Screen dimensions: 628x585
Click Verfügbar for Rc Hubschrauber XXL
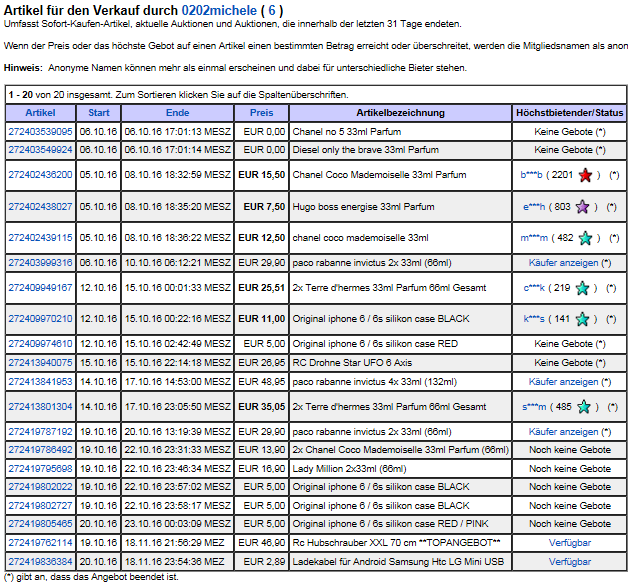tap(570, 543)
